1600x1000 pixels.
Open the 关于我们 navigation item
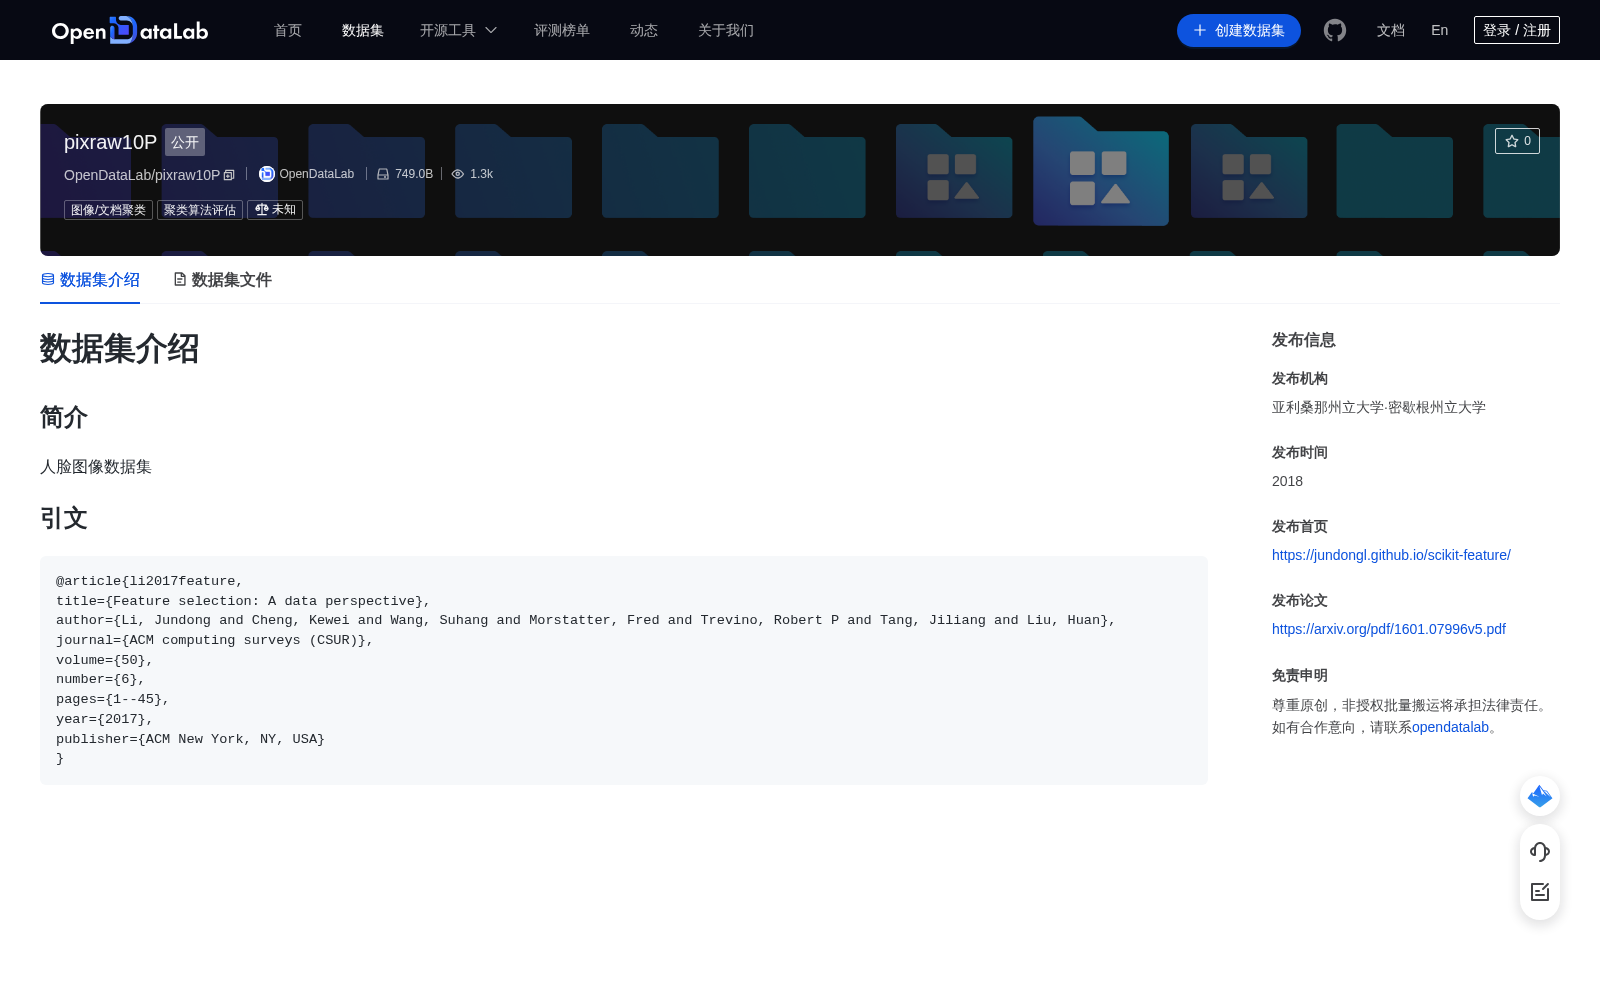click(x=726, y=30)
